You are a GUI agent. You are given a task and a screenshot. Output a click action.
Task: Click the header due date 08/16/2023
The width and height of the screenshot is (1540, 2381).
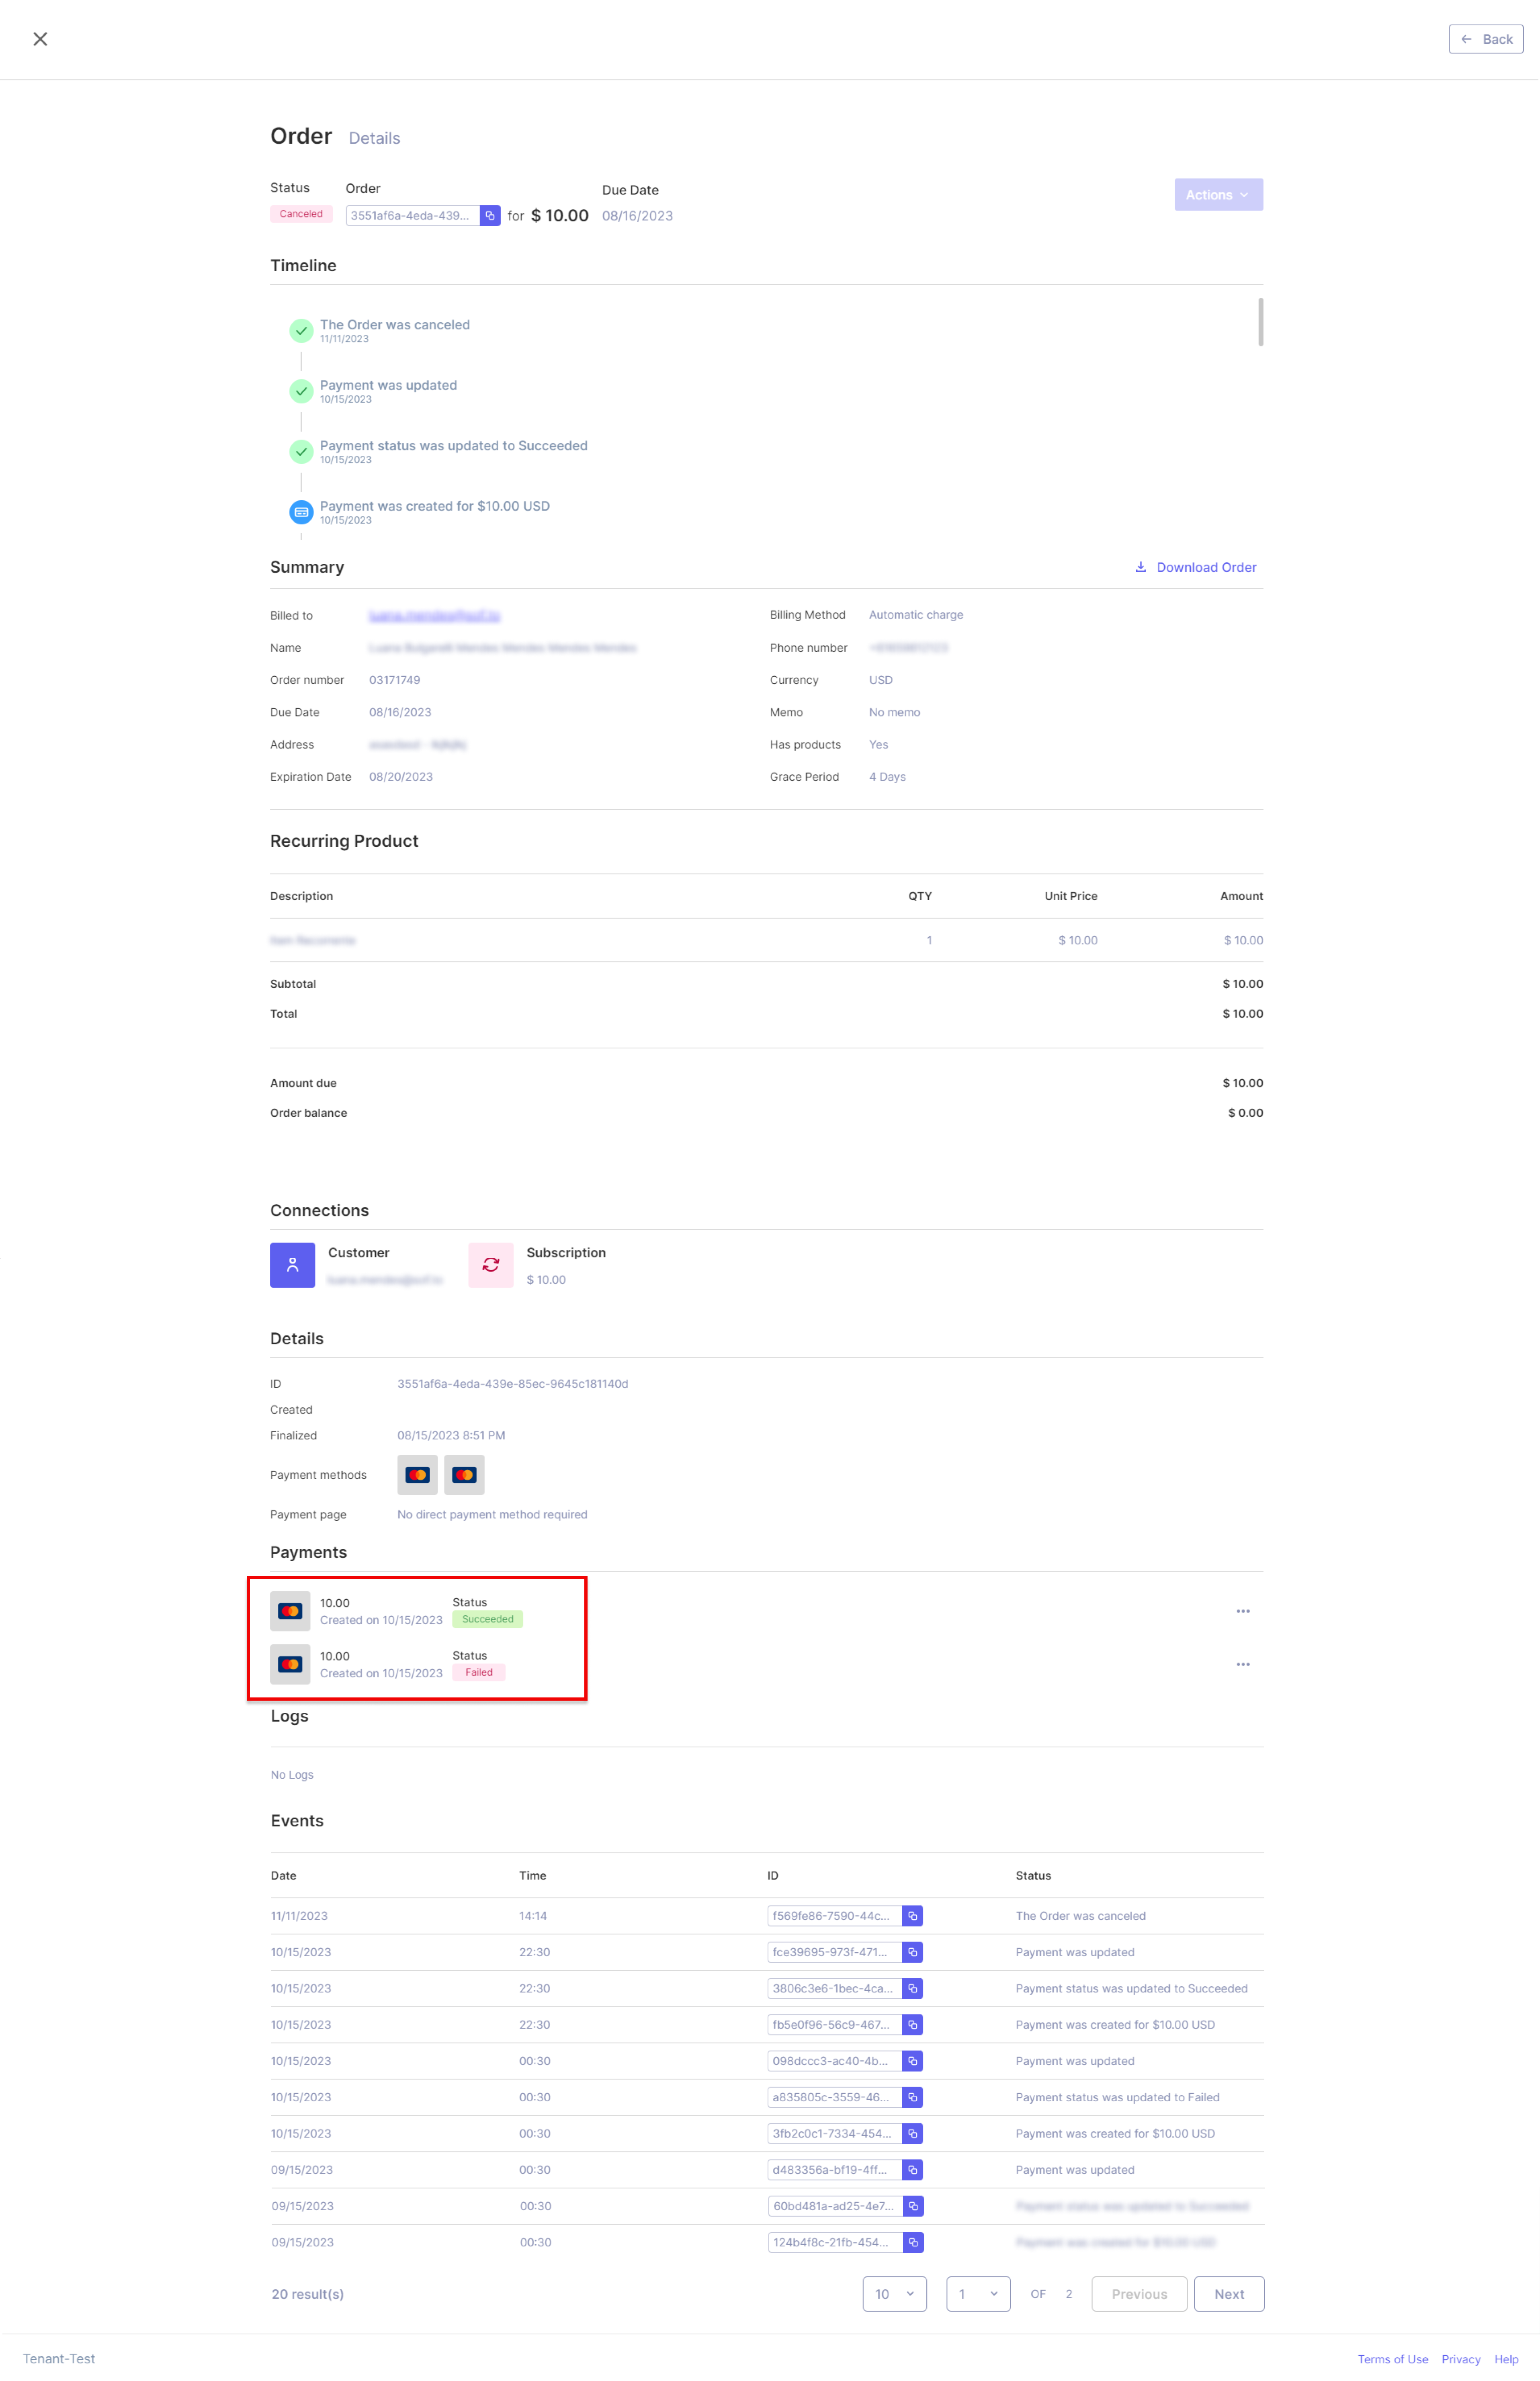point(637,216)
